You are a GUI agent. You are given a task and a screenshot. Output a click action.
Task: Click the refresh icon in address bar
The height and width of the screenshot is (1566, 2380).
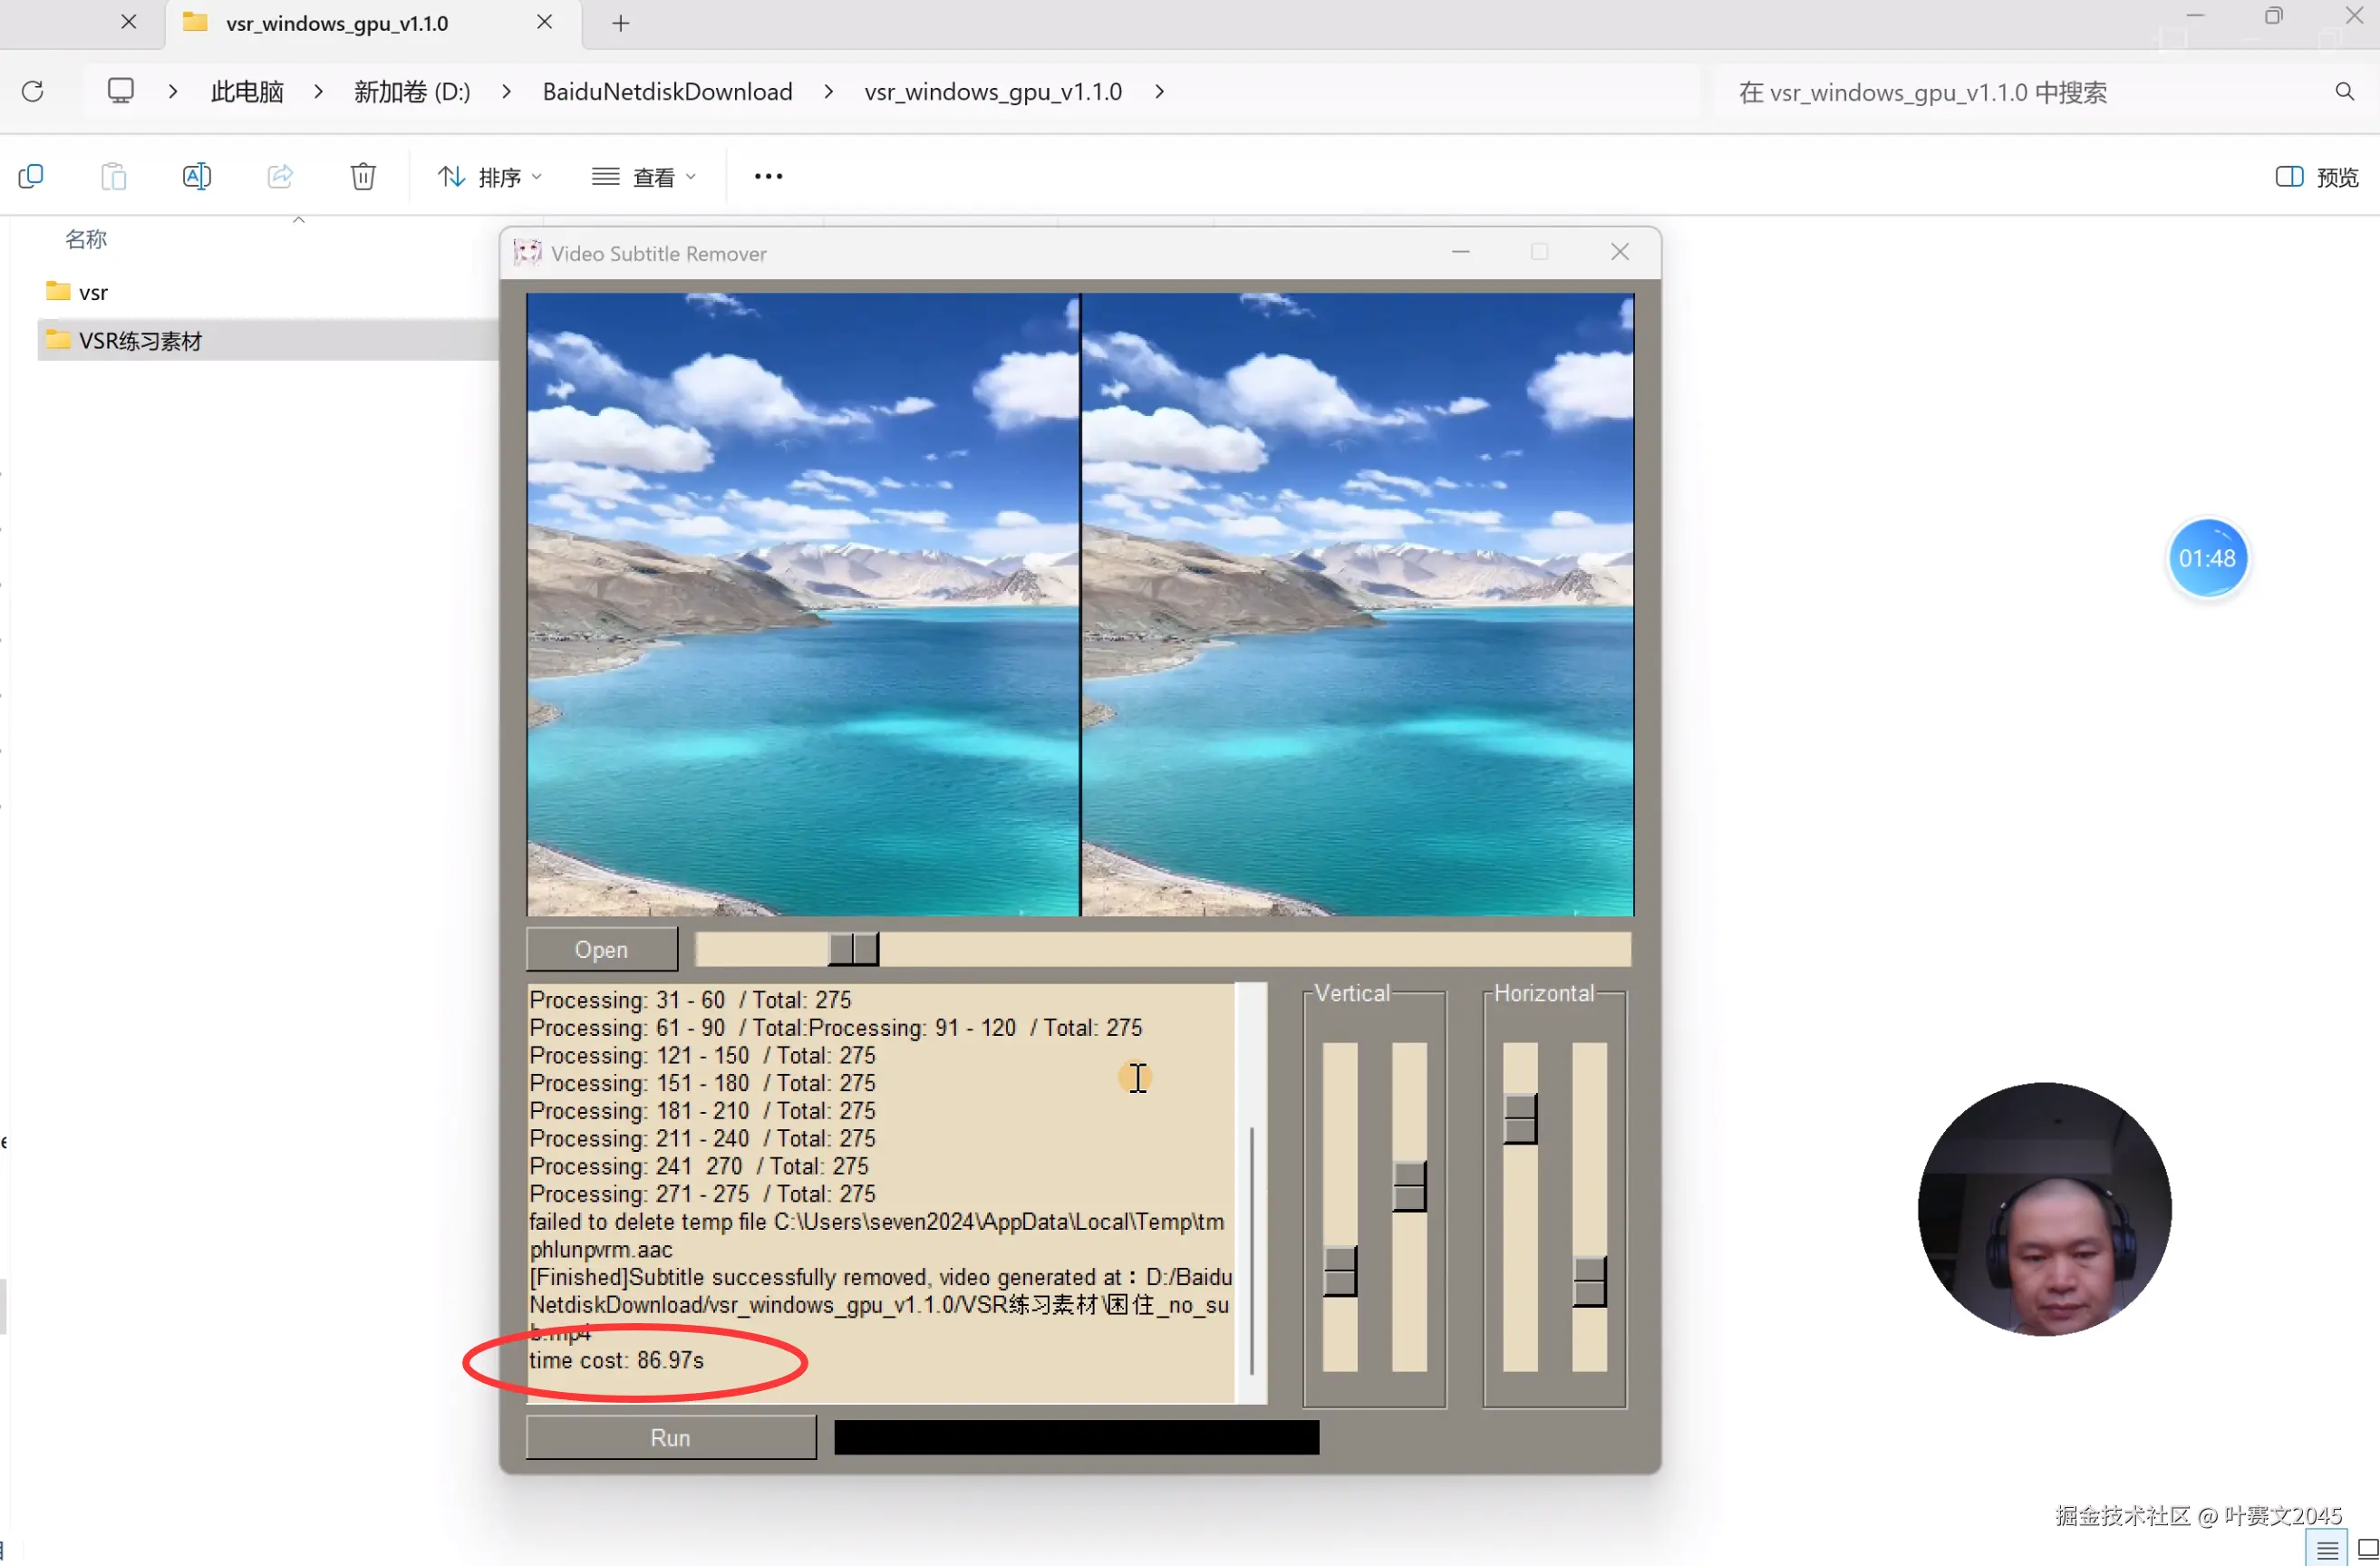[x=33, y=91]
